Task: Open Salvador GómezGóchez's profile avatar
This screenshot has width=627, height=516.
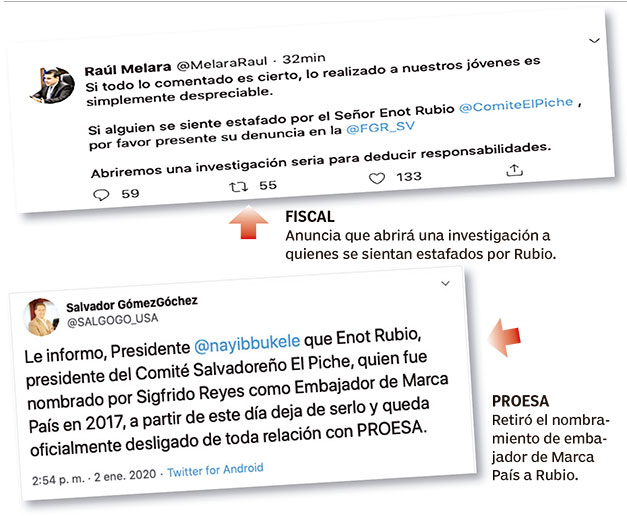Action: pos(41,317)
